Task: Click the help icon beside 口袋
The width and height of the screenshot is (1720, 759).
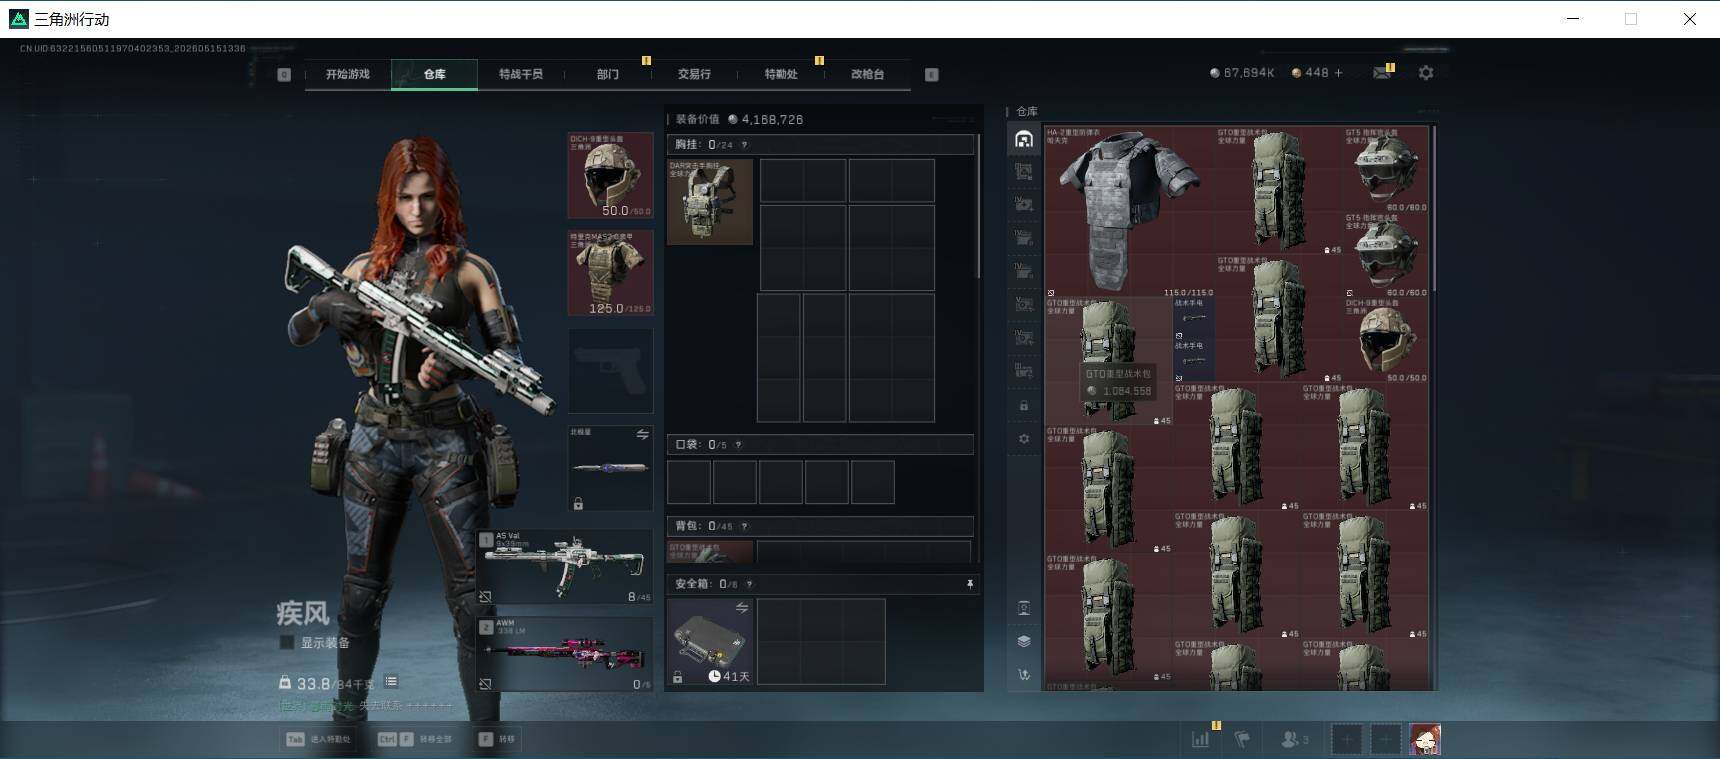Action: click(x=738, y=445)
